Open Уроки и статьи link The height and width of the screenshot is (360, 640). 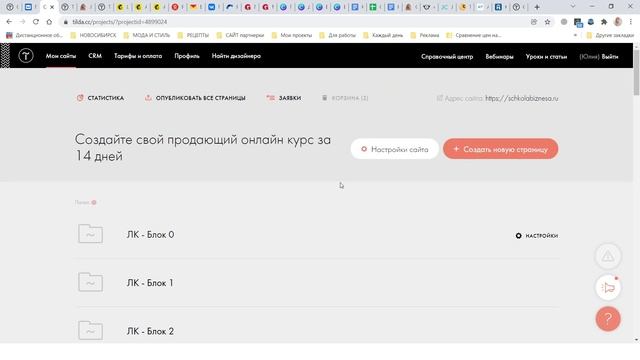tap(546, 56)
